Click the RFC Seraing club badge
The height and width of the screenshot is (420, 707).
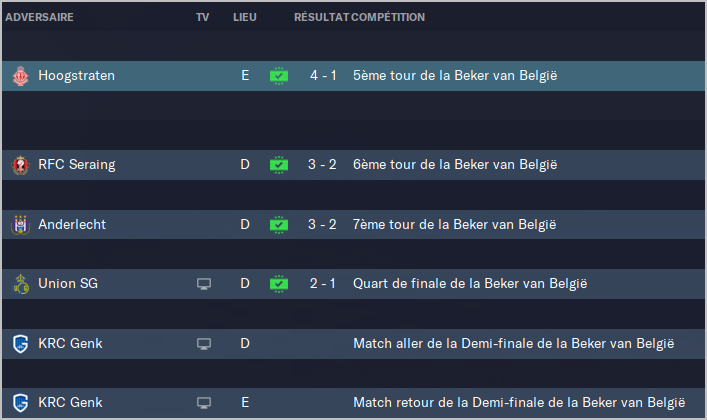click(x=20, y=165)
